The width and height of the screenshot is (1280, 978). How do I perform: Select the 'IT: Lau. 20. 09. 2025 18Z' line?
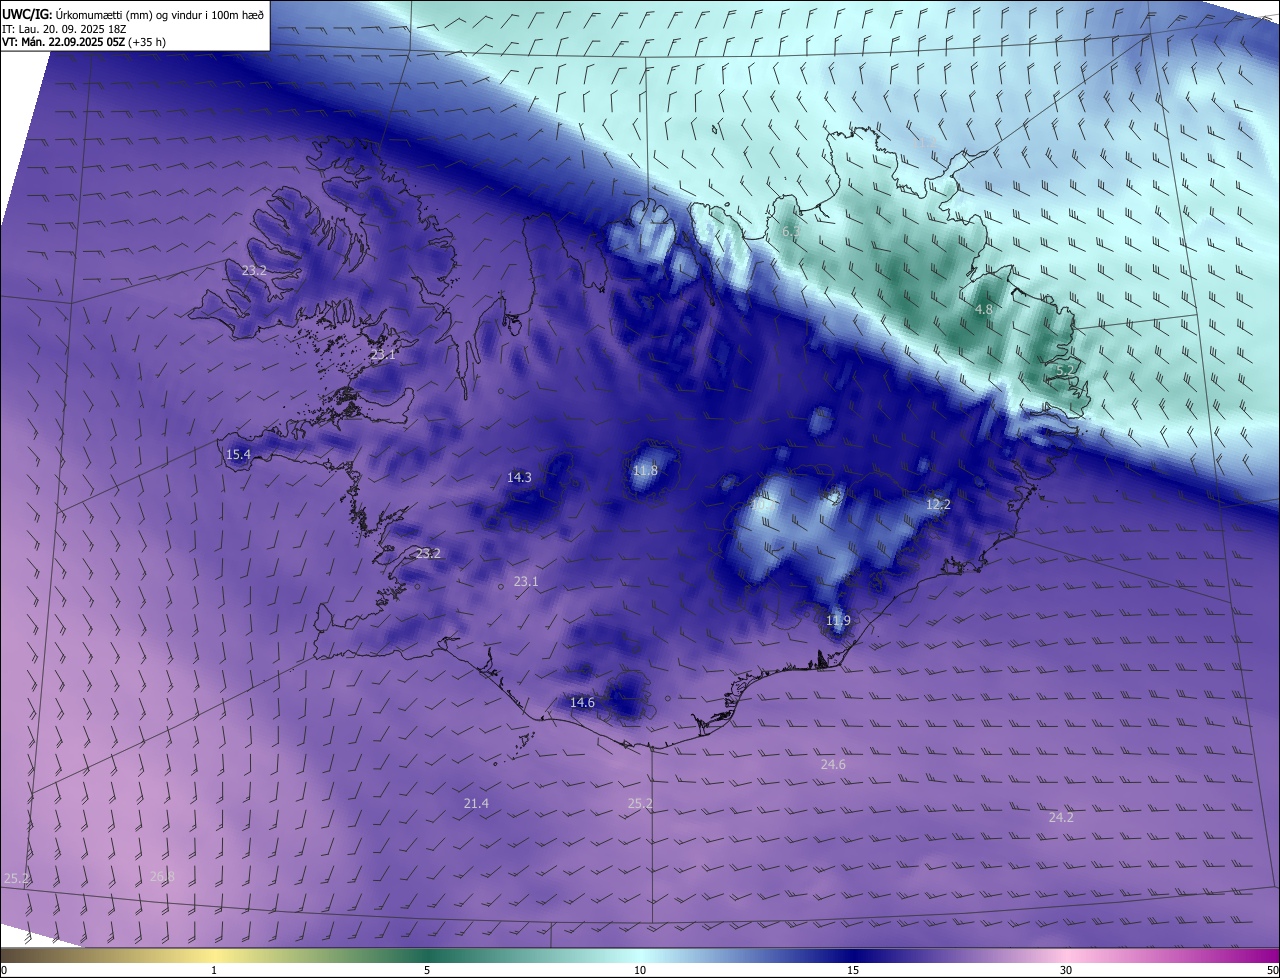(x=63, y=28)
